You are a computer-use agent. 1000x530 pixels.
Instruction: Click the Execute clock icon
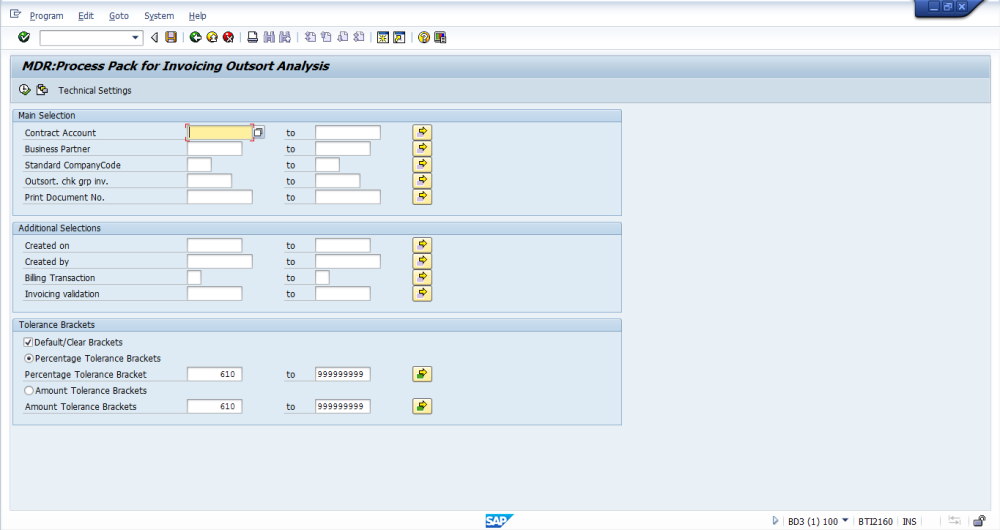pos(24,90)
